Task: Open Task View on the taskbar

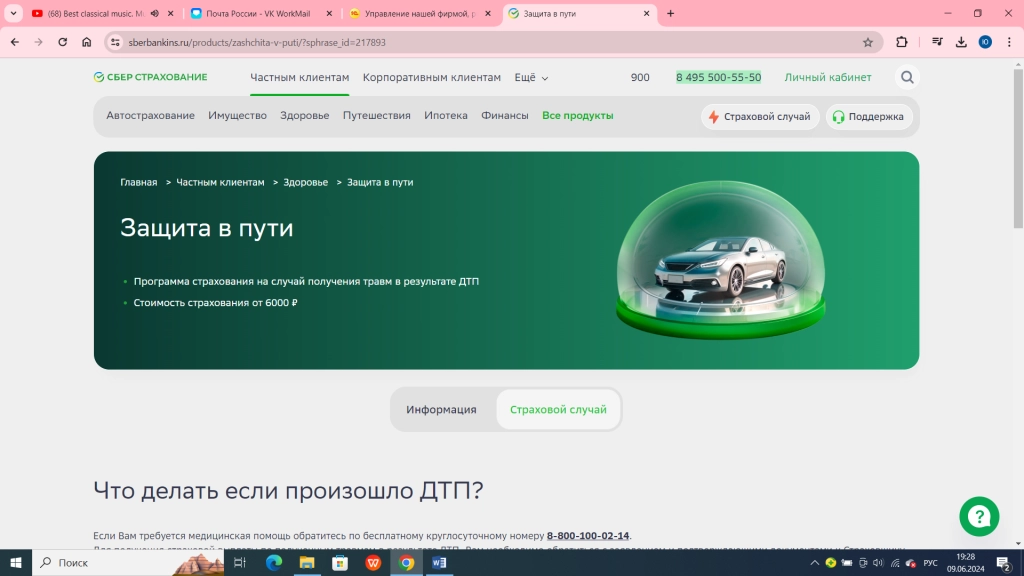Action: tap(240, 562)
